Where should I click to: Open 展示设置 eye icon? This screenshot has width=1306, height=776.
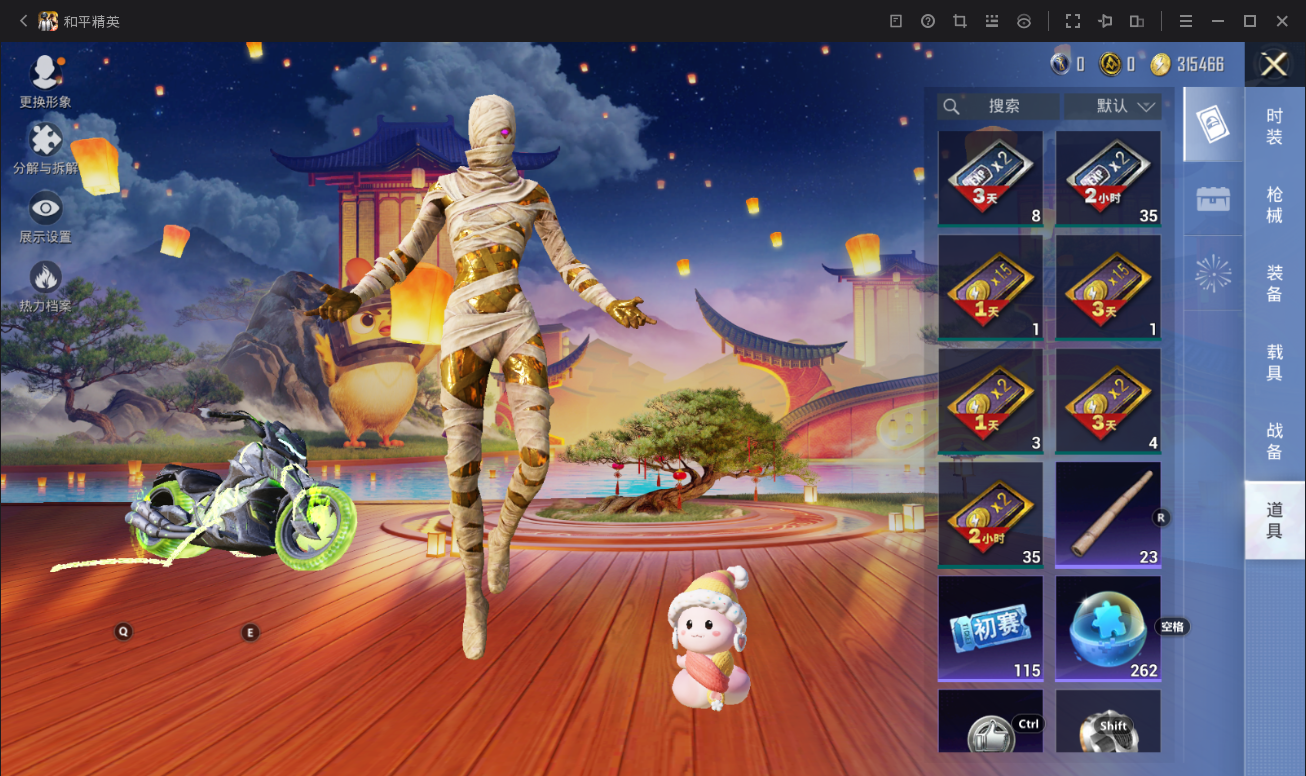[45, 209]
